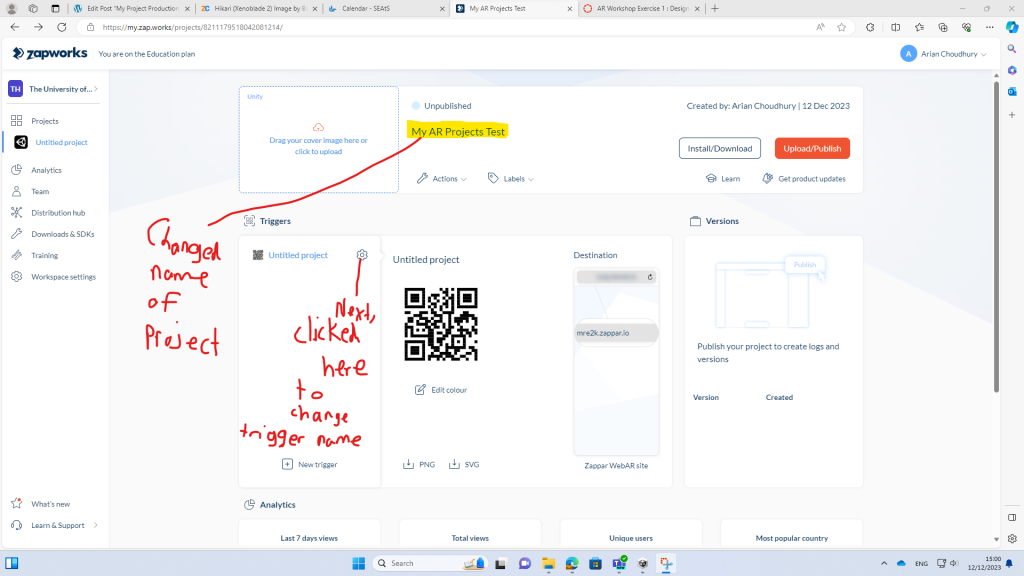
Task: Click the Windows Start button
Action: click(x=357, y=563)
